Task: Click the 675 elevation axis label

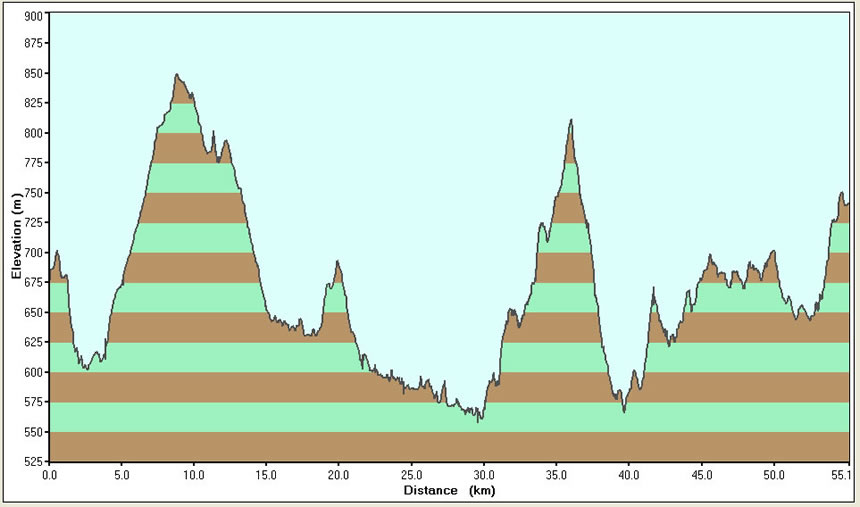Action: (x=33, y=283)
